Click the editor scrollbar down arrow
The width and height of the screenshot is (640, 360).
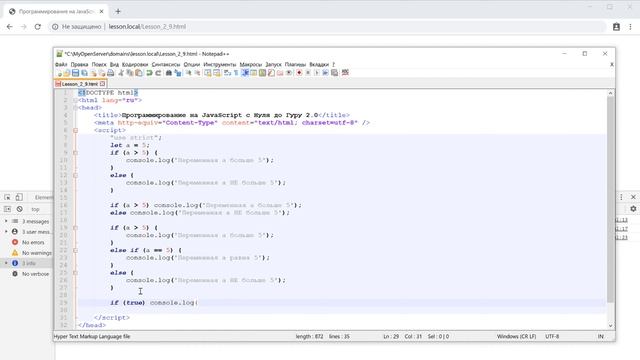point(611,325)
